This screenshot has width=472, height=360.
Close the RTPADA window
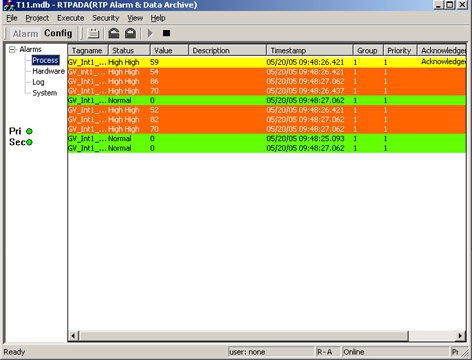pyautogui.click(x=462, y=5)
